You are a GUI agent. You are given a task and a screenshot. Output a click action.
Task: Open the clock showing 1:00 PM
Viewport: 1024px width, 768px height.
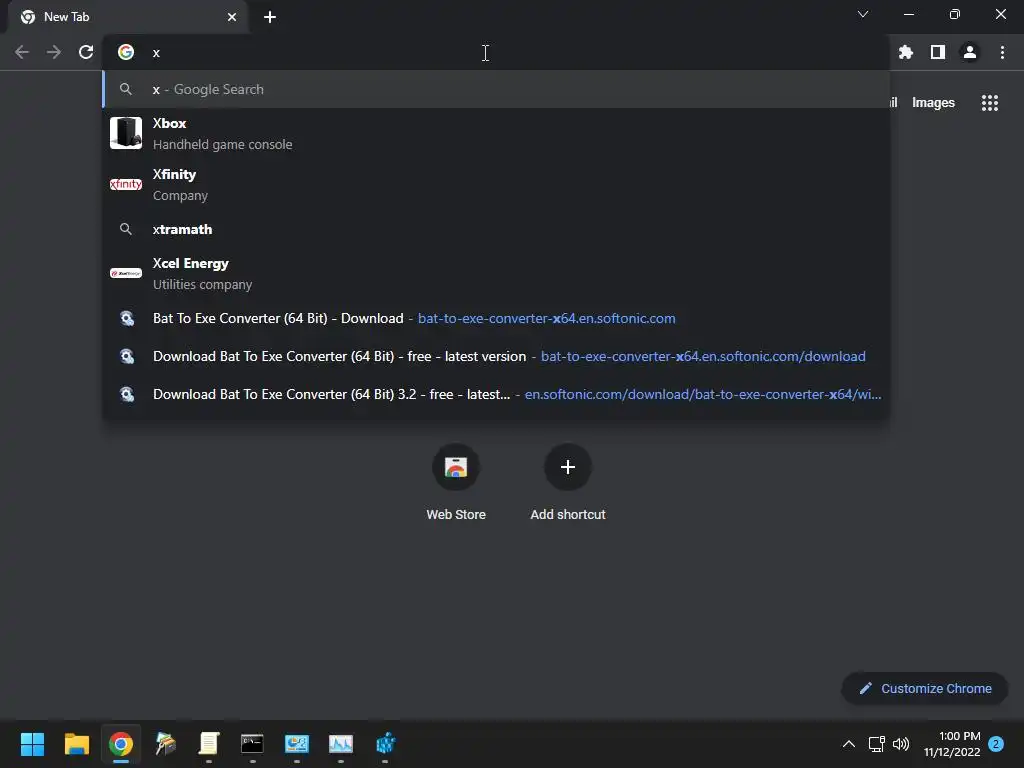(952, 744)
